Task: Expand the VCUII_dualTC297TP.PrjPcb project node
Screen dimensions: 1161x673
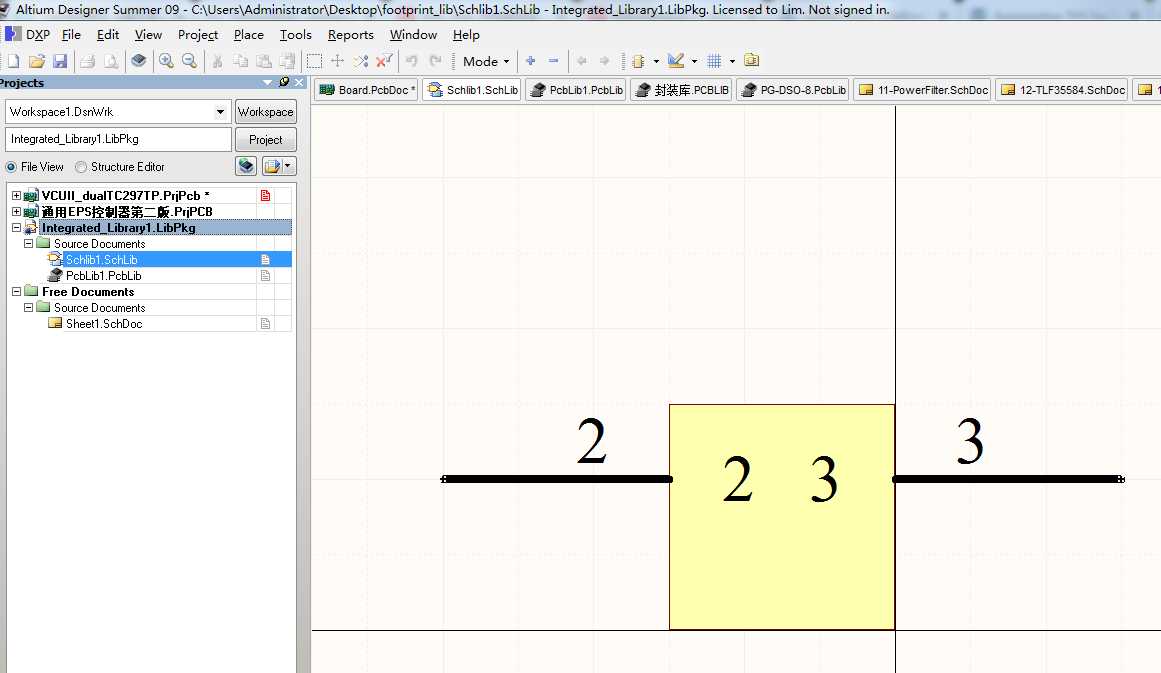Action: (16, 195)
